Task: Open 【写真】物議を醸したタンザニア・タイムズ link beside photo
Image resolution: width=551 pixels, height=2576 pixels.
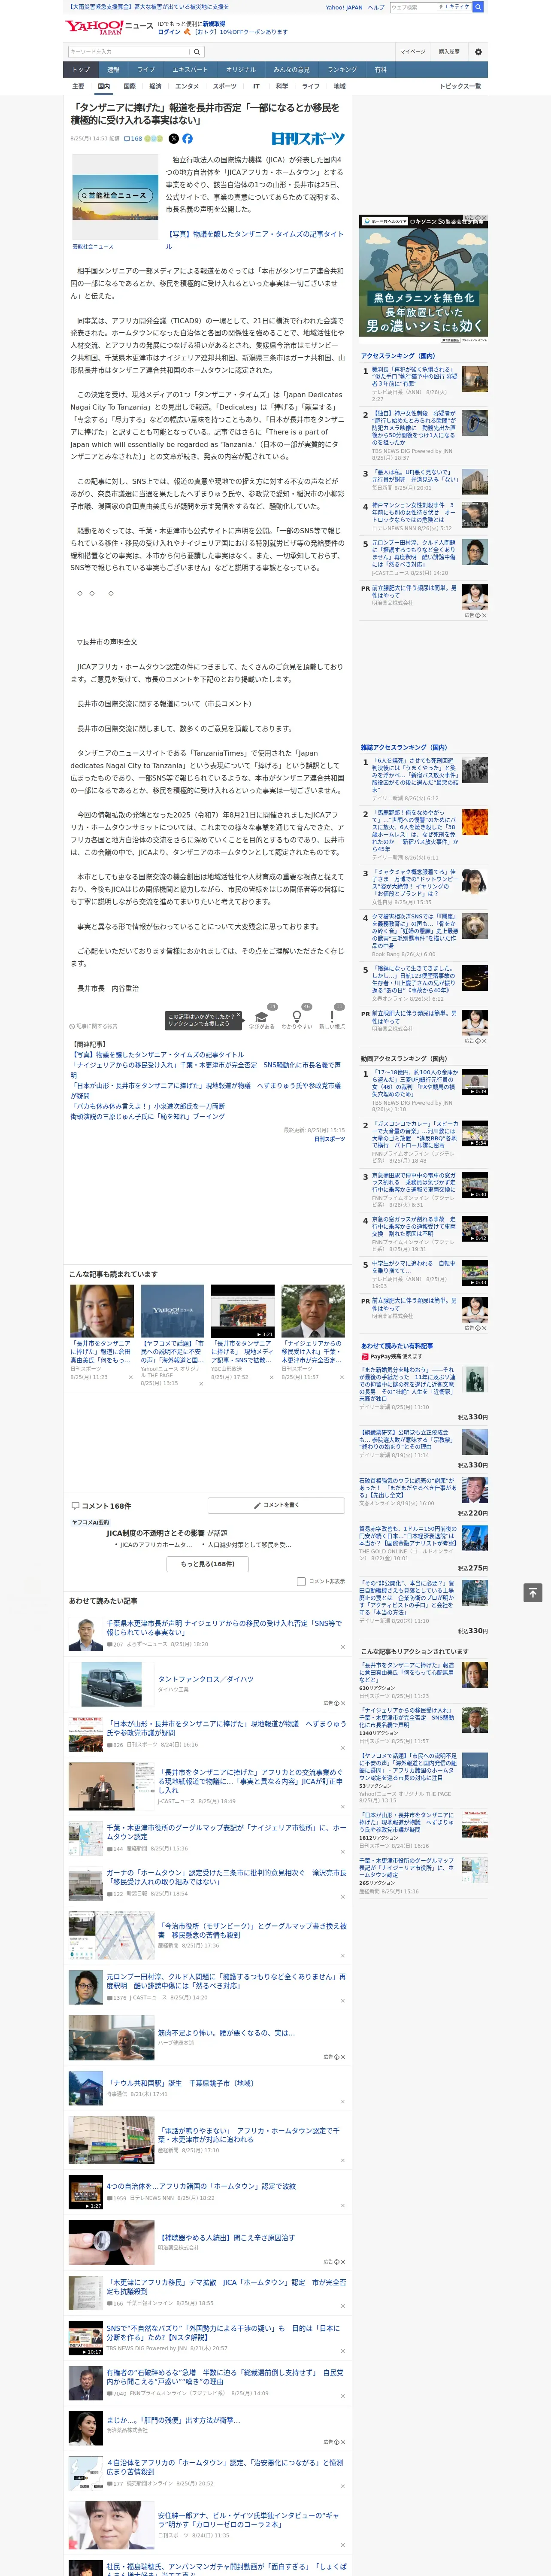Action: pos(254,240)
